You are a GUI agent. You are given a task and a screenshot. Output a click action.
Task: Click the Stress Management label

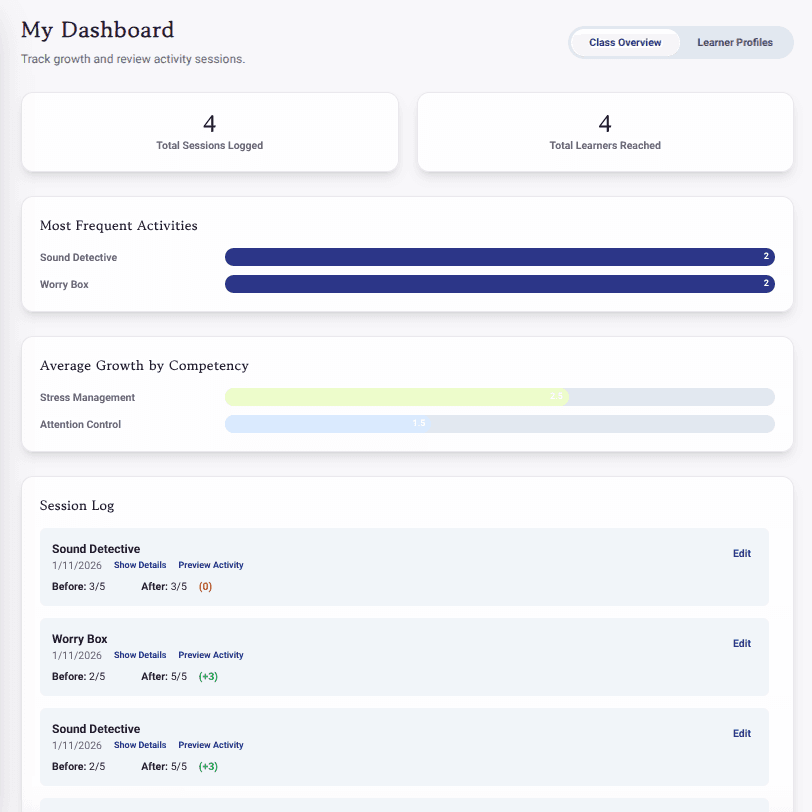(88, 398)
